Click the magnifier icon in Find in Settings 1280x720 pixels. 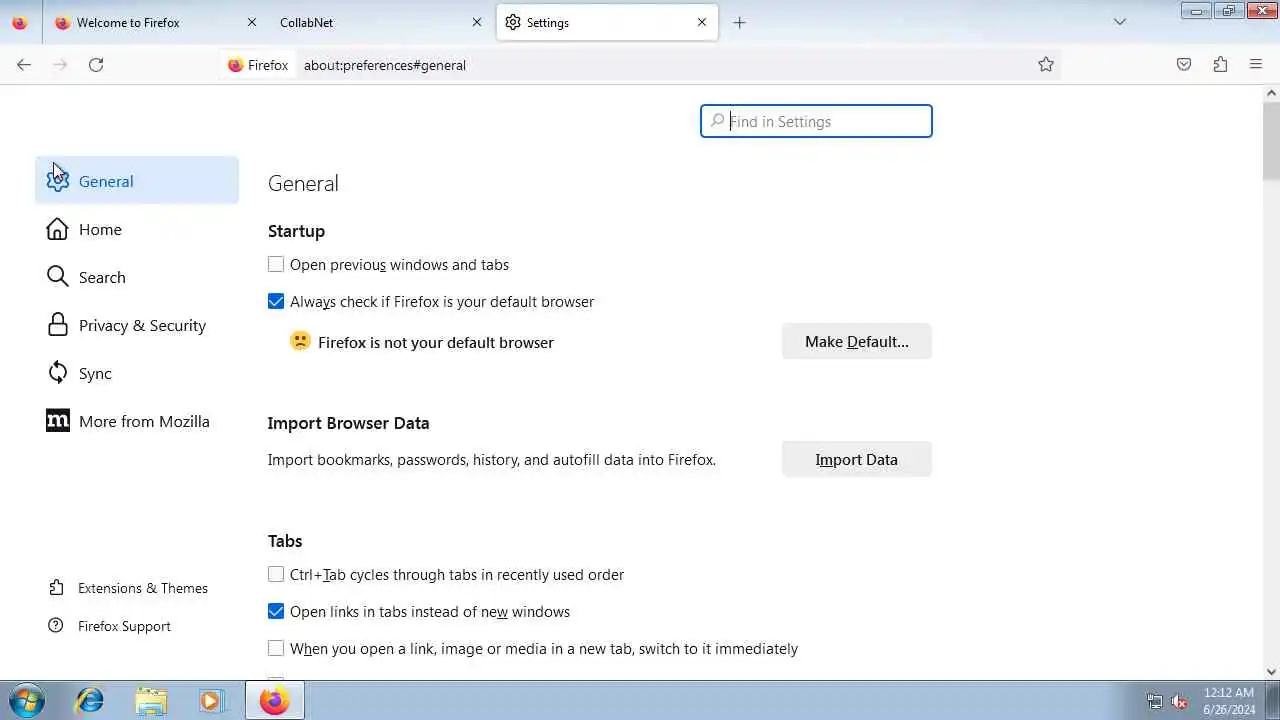point(717,121)
